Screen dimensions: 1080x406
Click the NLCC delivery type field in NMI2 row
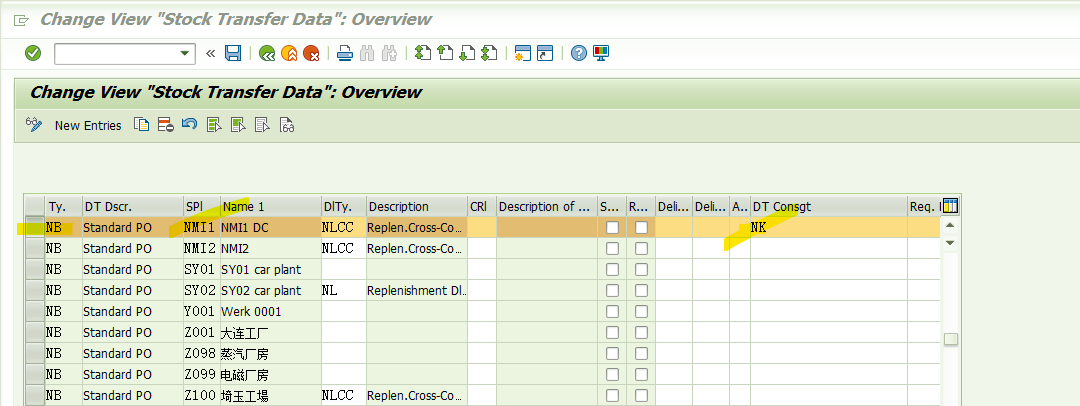(343, 248)
